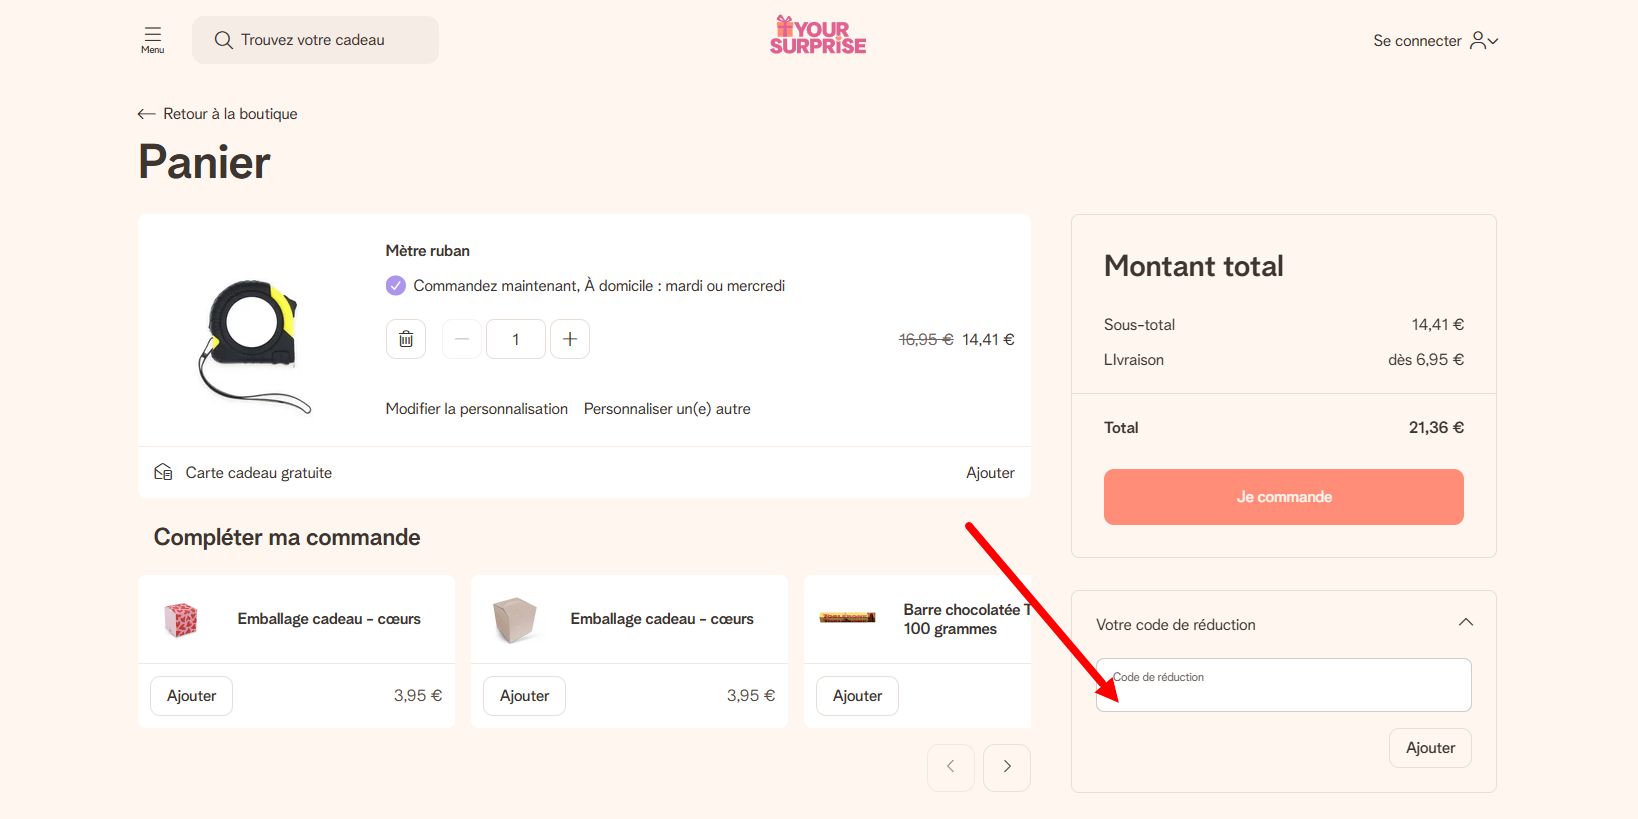Click Personnaliser un(e) autre link
Viewport: 1638px width, 819px height.
point(667,409)
